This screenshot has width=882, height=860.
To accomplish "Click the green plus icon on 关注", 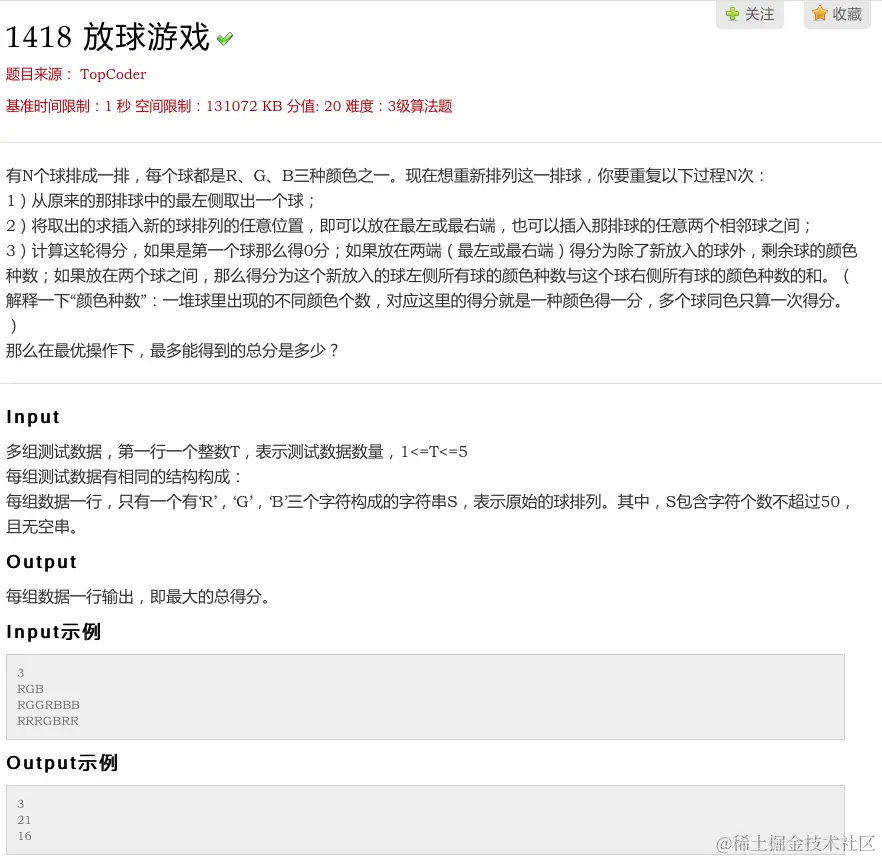I will (x=732, y=13).
